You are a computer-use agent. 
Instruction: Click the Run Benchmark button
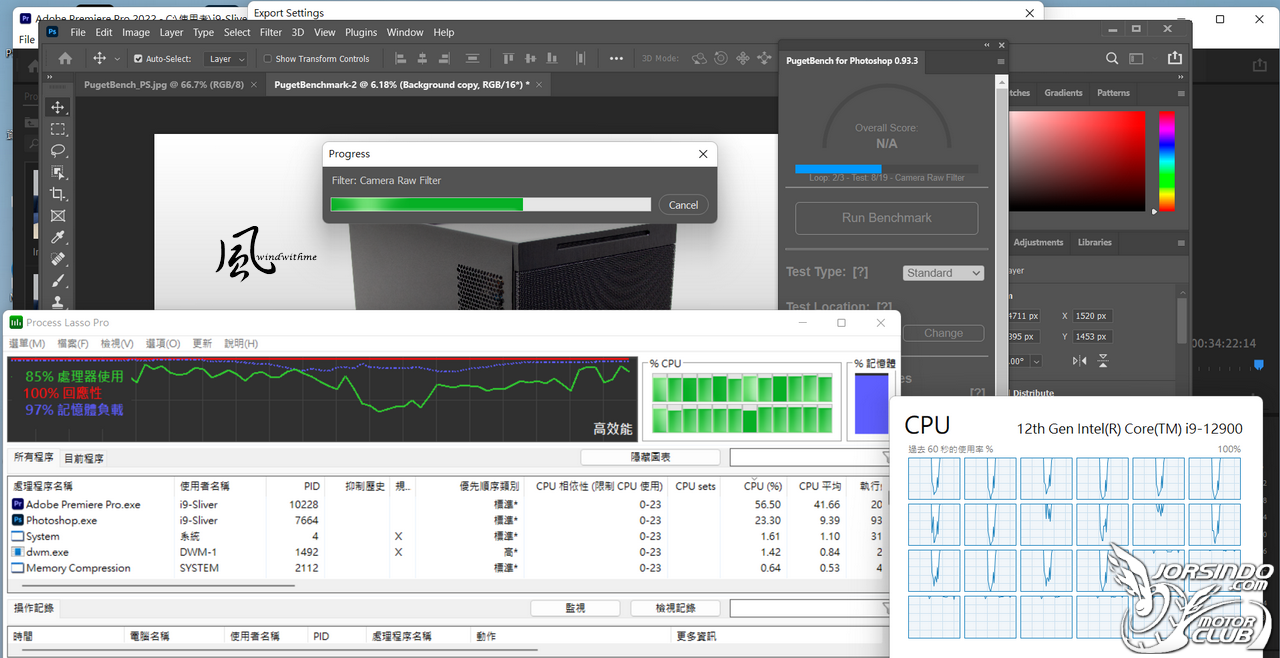tap(886, 218)
